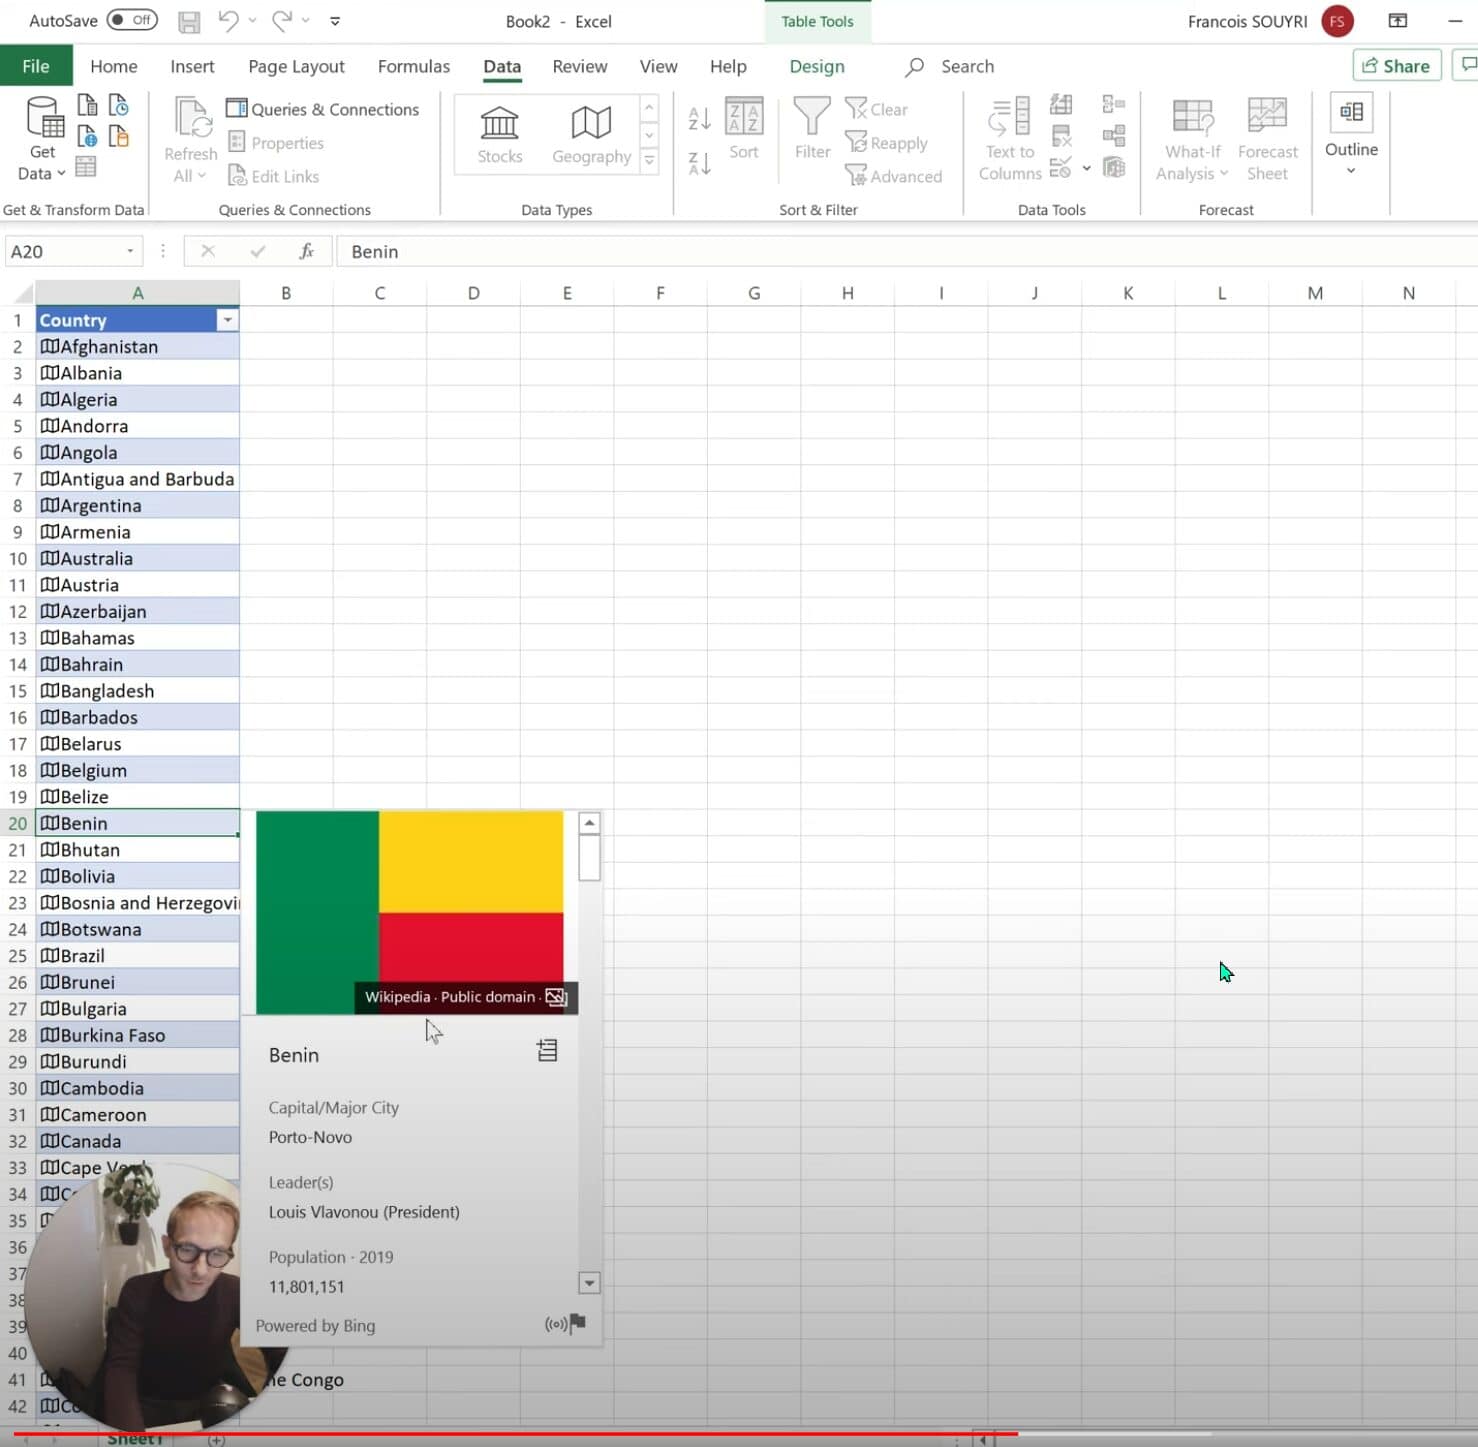Apply a Filter from Sort & Filter
This screenshot has height=1447, width=1478.
(811, 130)
